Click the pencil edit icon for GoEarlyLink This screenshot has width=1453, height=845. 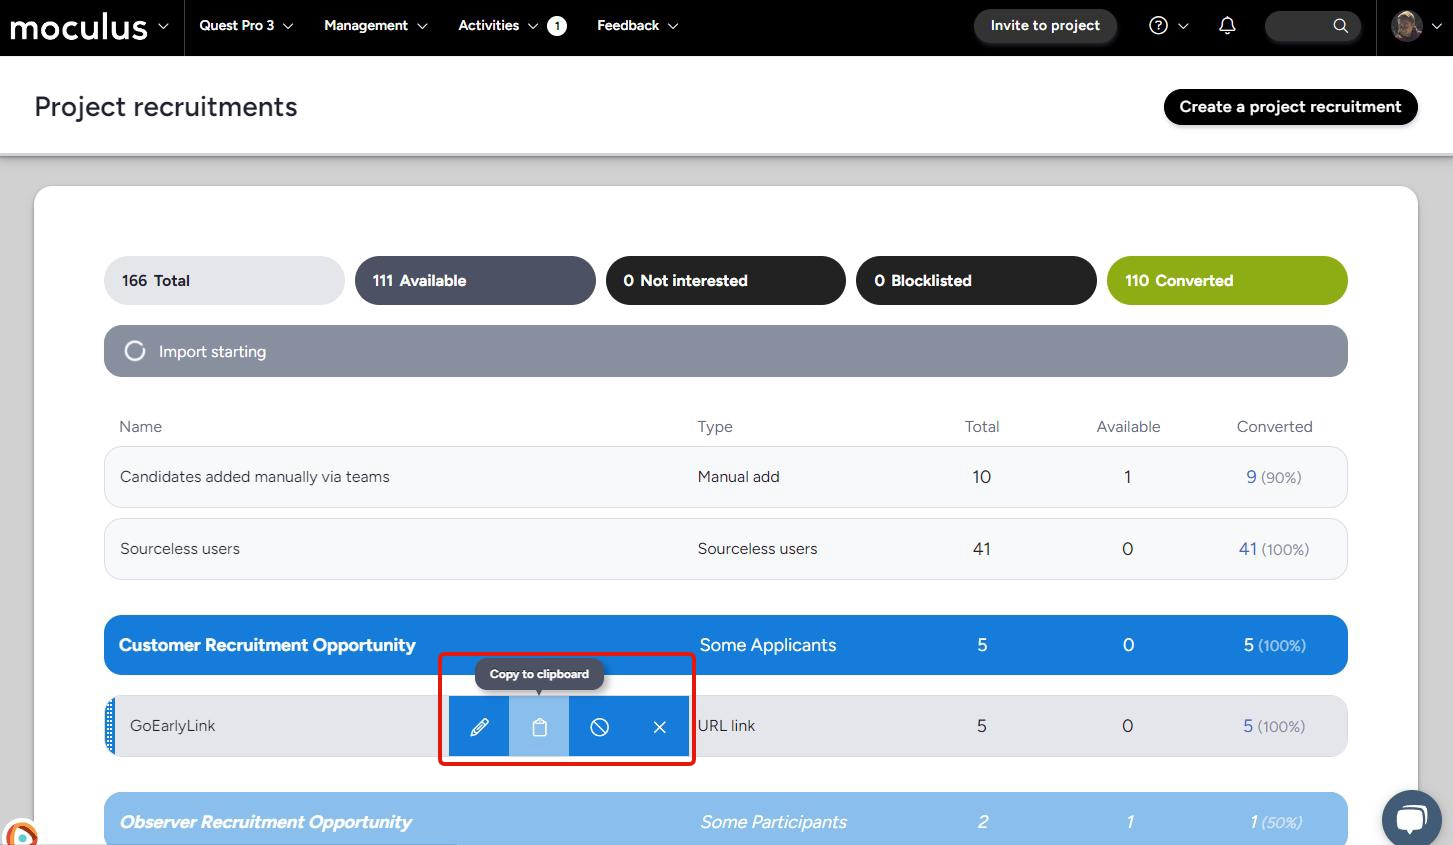(x=479, y=727)
